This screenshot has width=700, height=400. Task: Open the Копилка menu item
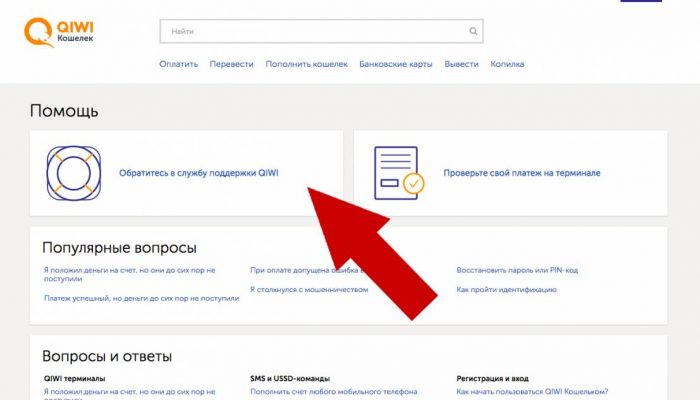507,64
